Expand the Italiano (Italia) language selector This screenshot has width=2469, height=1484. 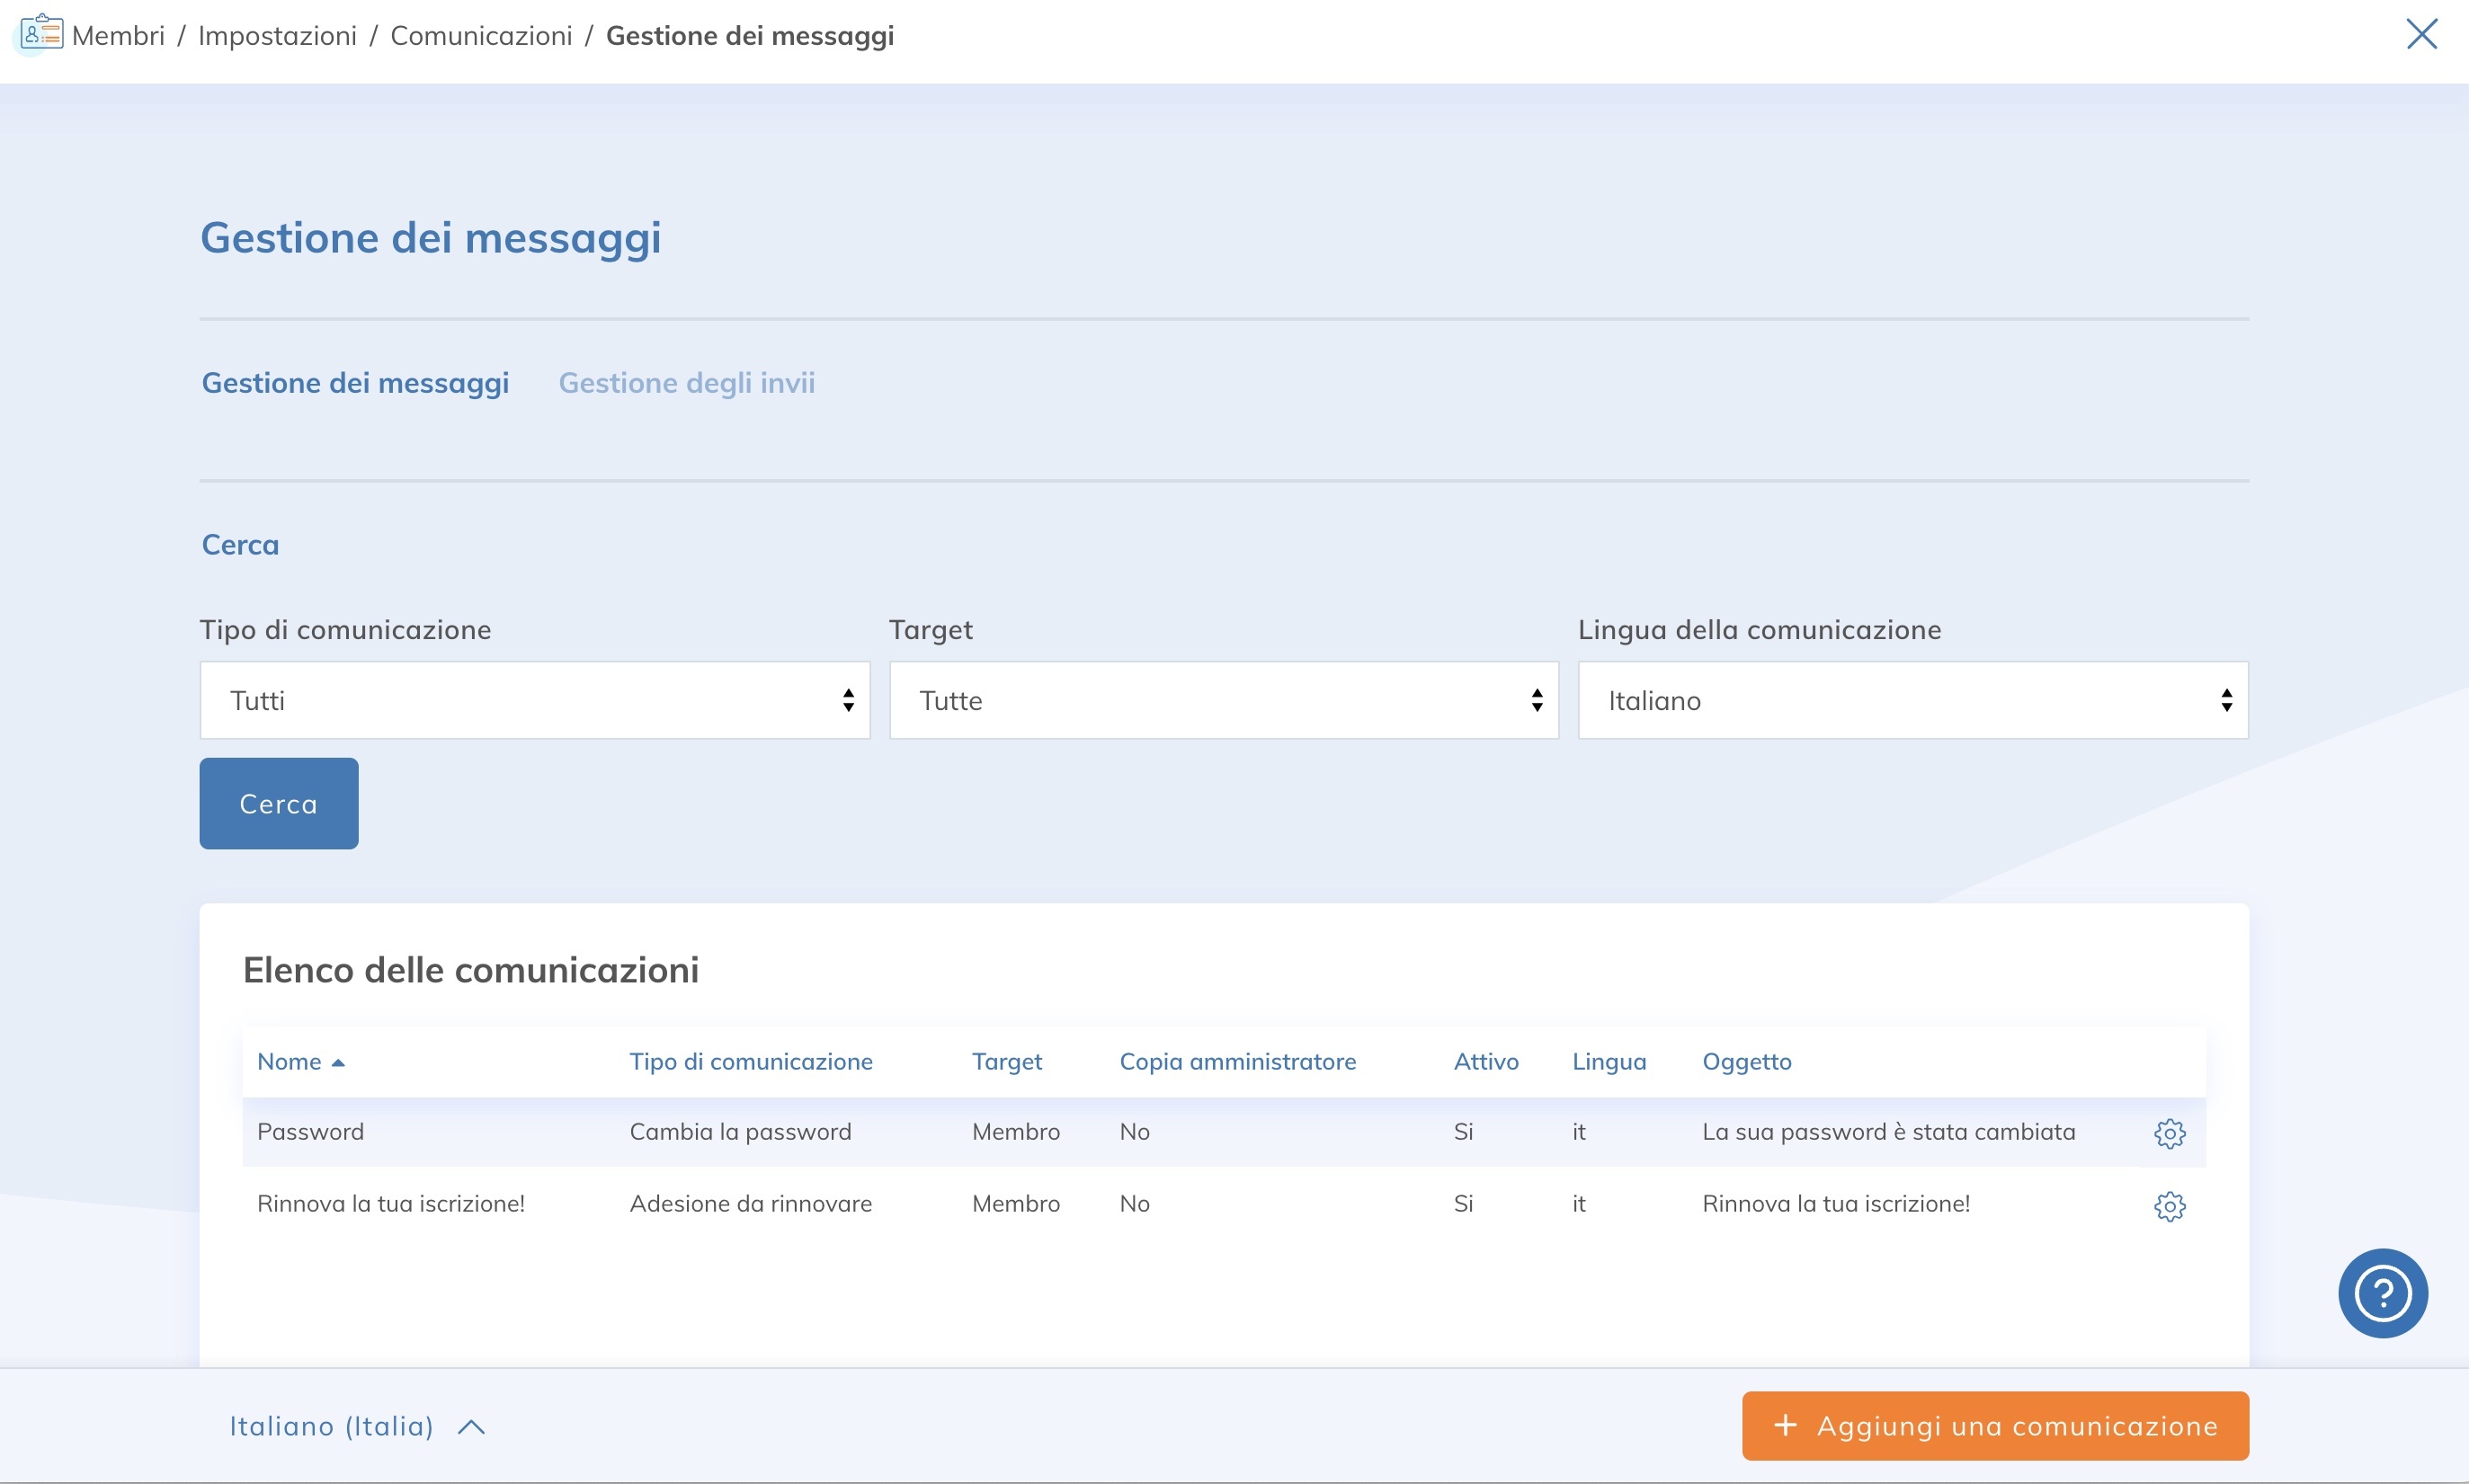[x=357, y=1426]
